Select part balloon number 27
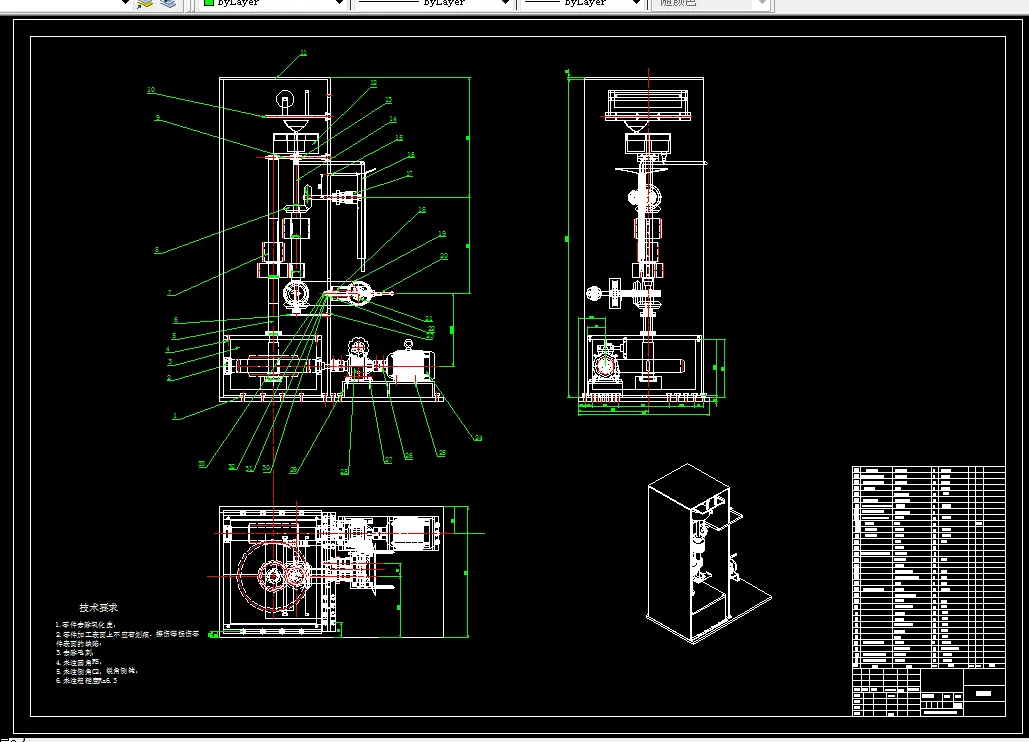The image size is (1029, 742). [388, 460]
